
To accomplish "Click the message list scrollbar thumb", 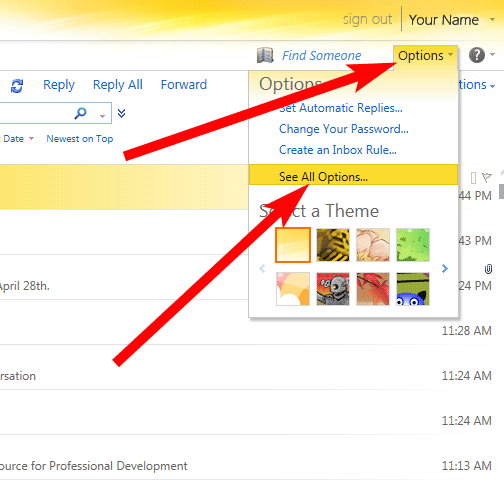I will (501, 191).
